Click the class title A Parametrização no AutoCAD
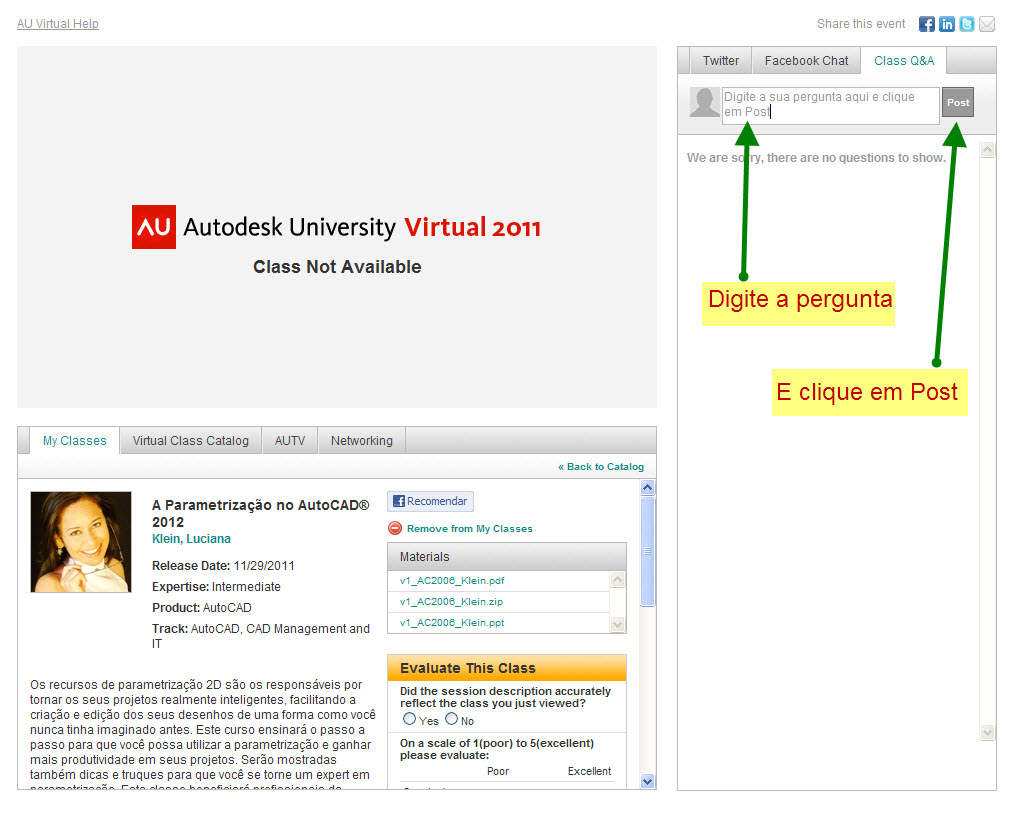Image resolution: width=1011 pixels, height=820 pixels. (260, 513)
